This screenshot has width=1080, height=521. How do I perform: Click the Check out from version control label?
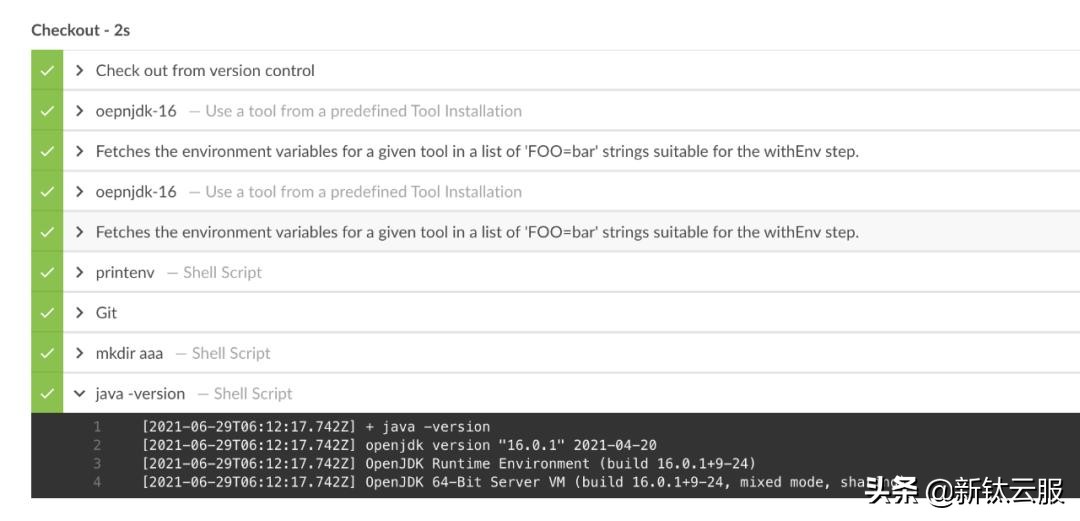click(205, 71)
